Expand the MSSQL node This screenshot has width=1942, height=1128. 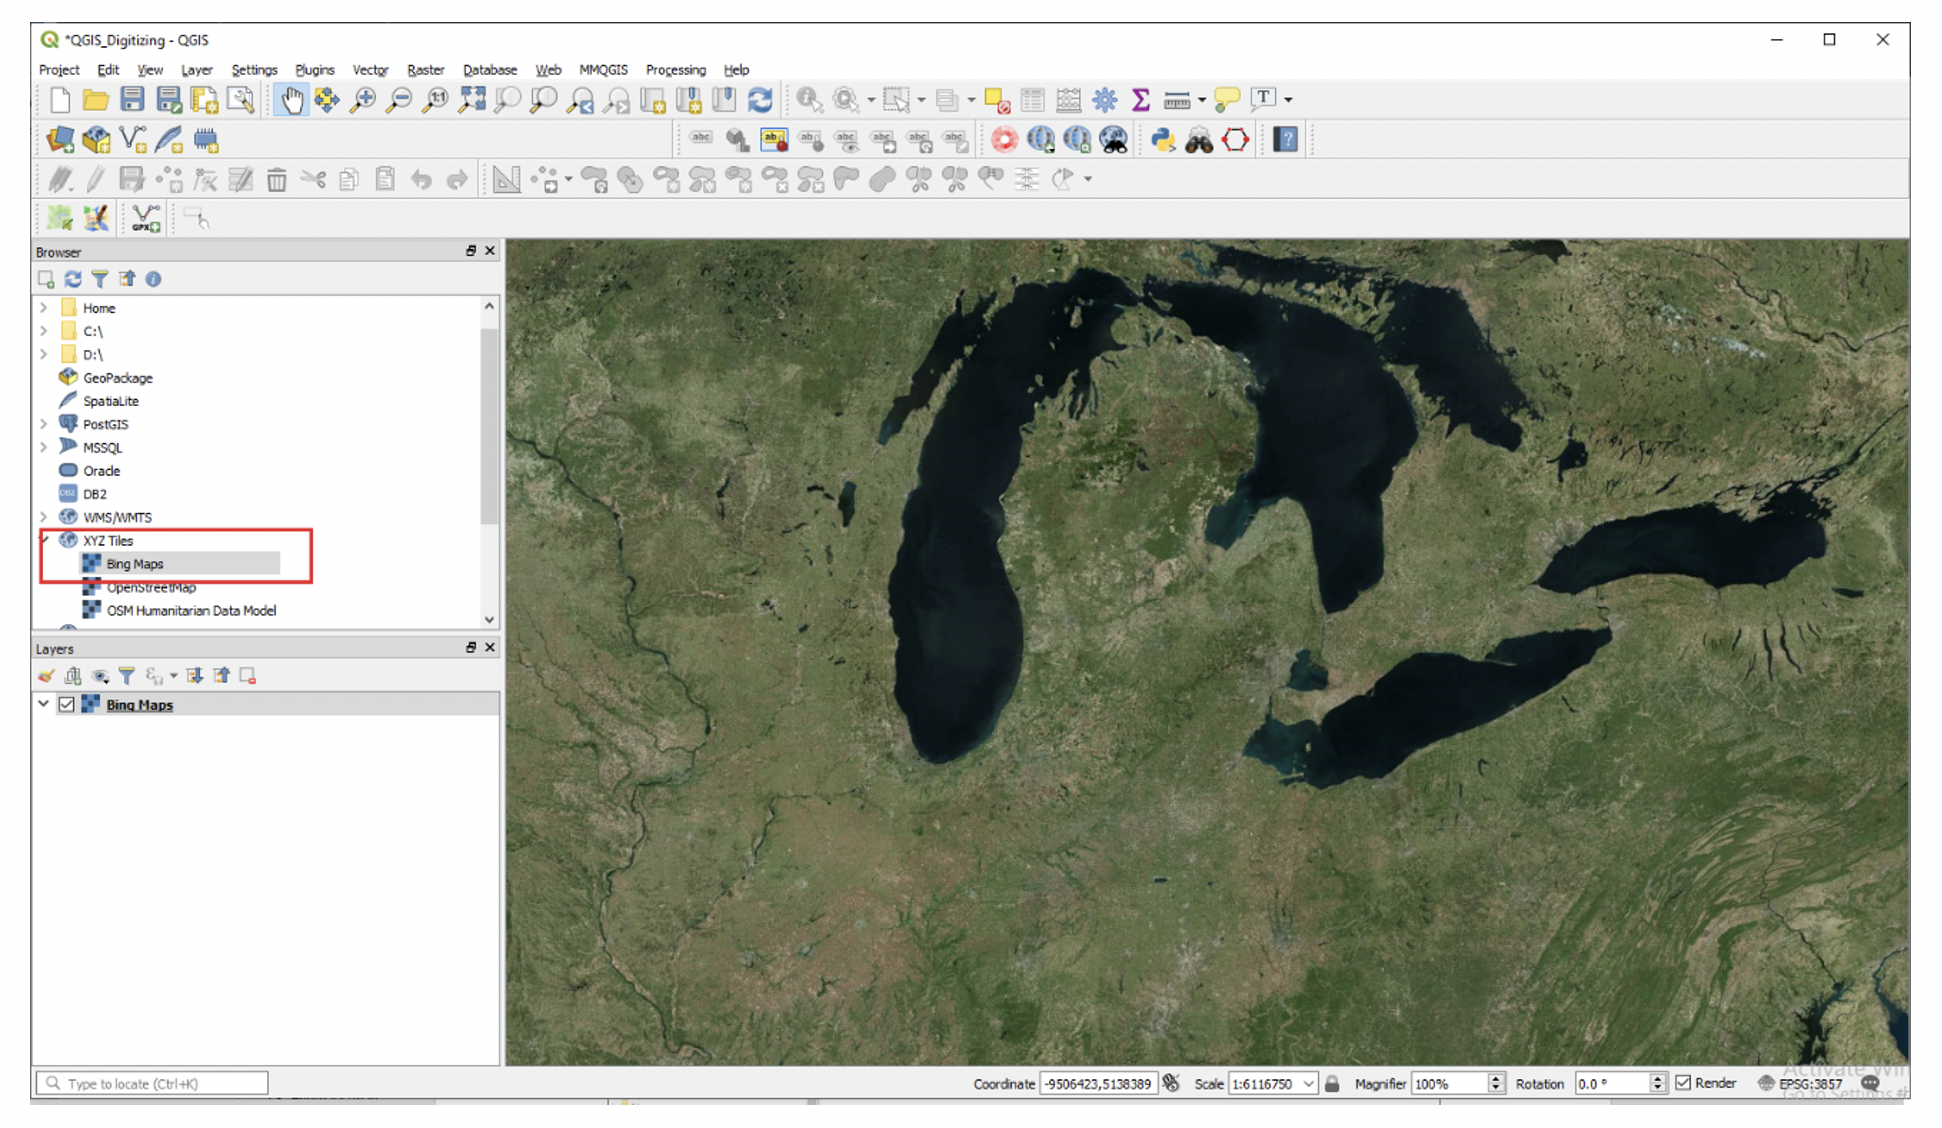click(x=44, y=447)
